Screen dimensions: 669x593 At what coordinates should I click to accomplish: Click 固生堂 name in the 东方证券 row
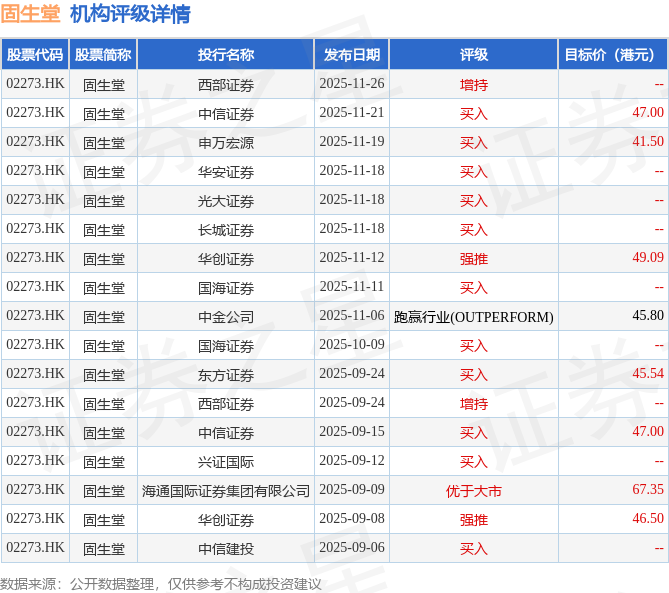click(104, 375)
